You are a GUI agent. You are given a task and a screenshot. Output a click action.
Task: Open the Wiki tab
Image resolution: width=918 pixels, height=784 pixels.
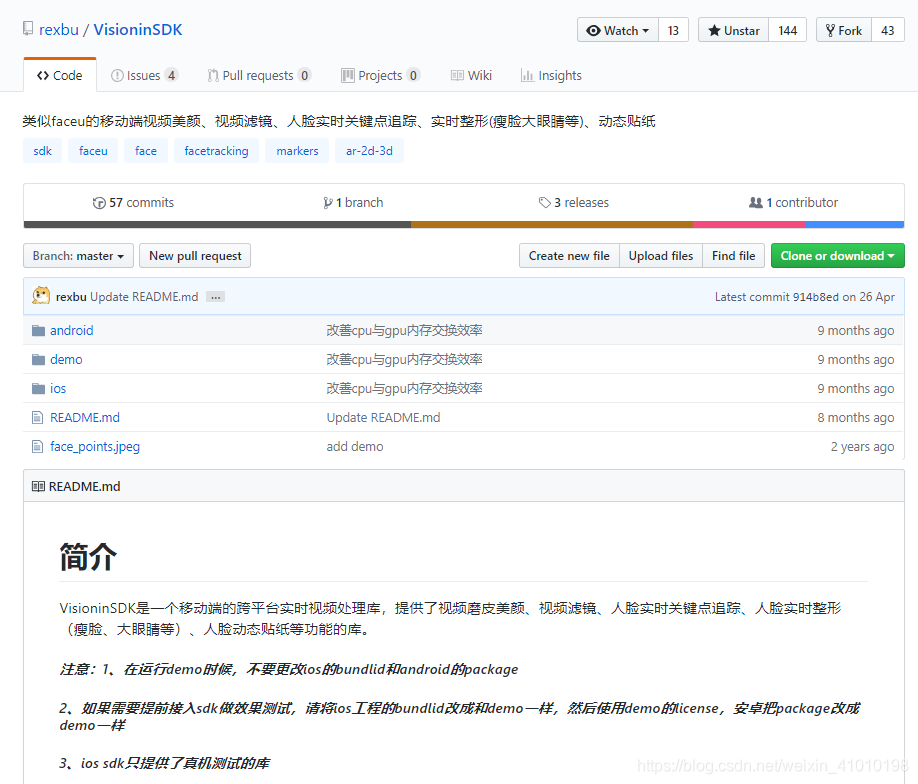[471, 76]
